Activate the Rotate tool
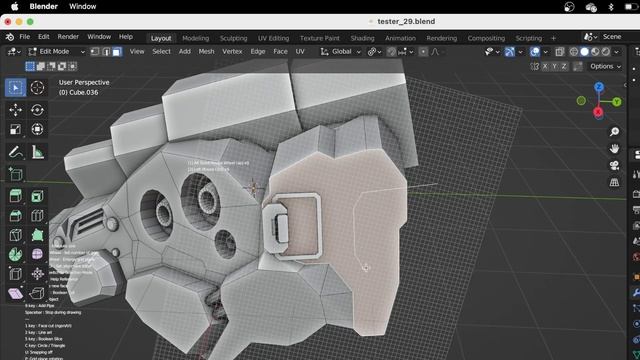The height and width of the screenshot is (360, 640). tap(37, 110)
